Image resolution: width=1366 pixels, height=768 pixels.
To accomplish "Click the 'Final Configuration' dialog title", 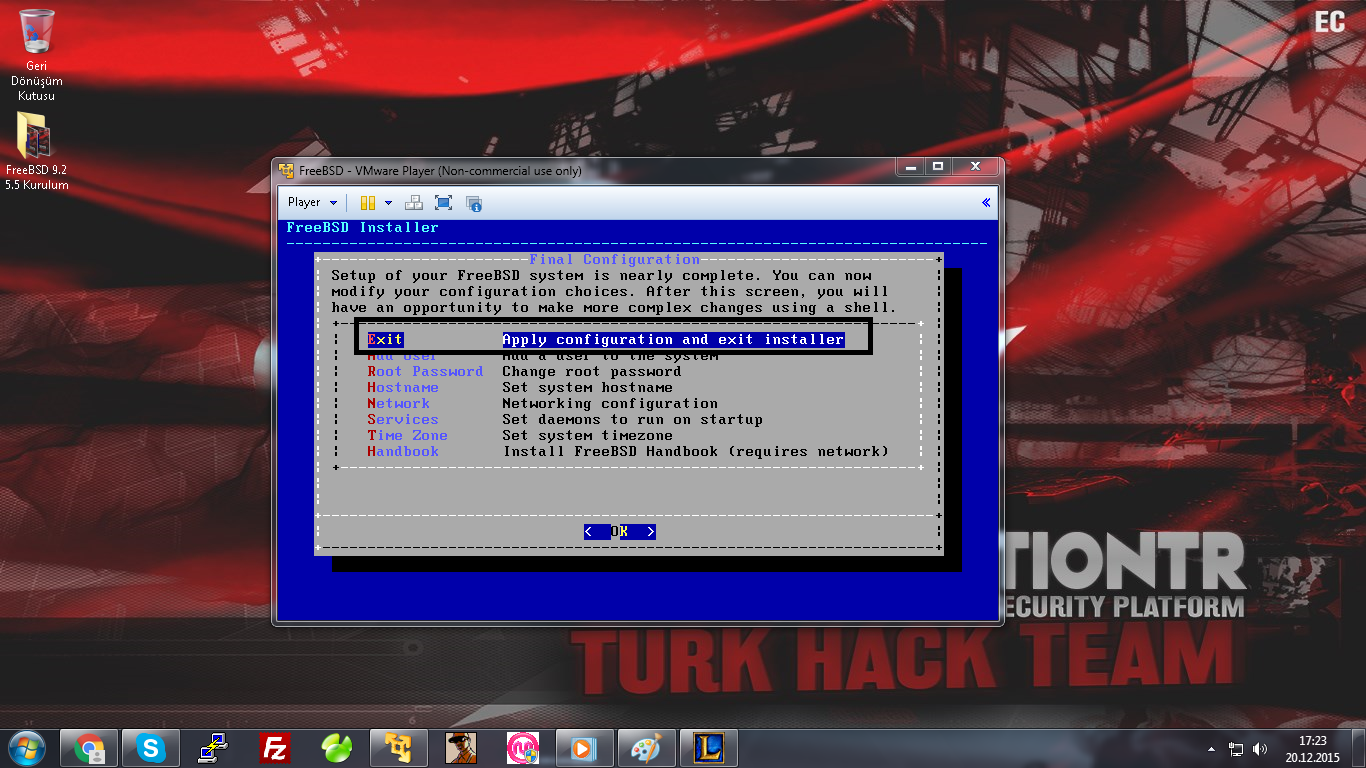I will [x=615, y=259].
